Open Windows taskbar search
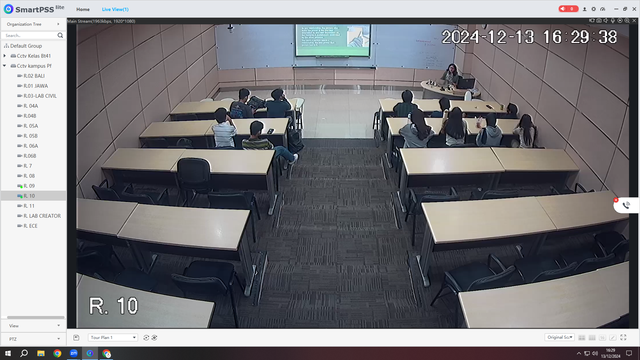The width and height of the screenshot is (640, 360). (x=24, y=353)
